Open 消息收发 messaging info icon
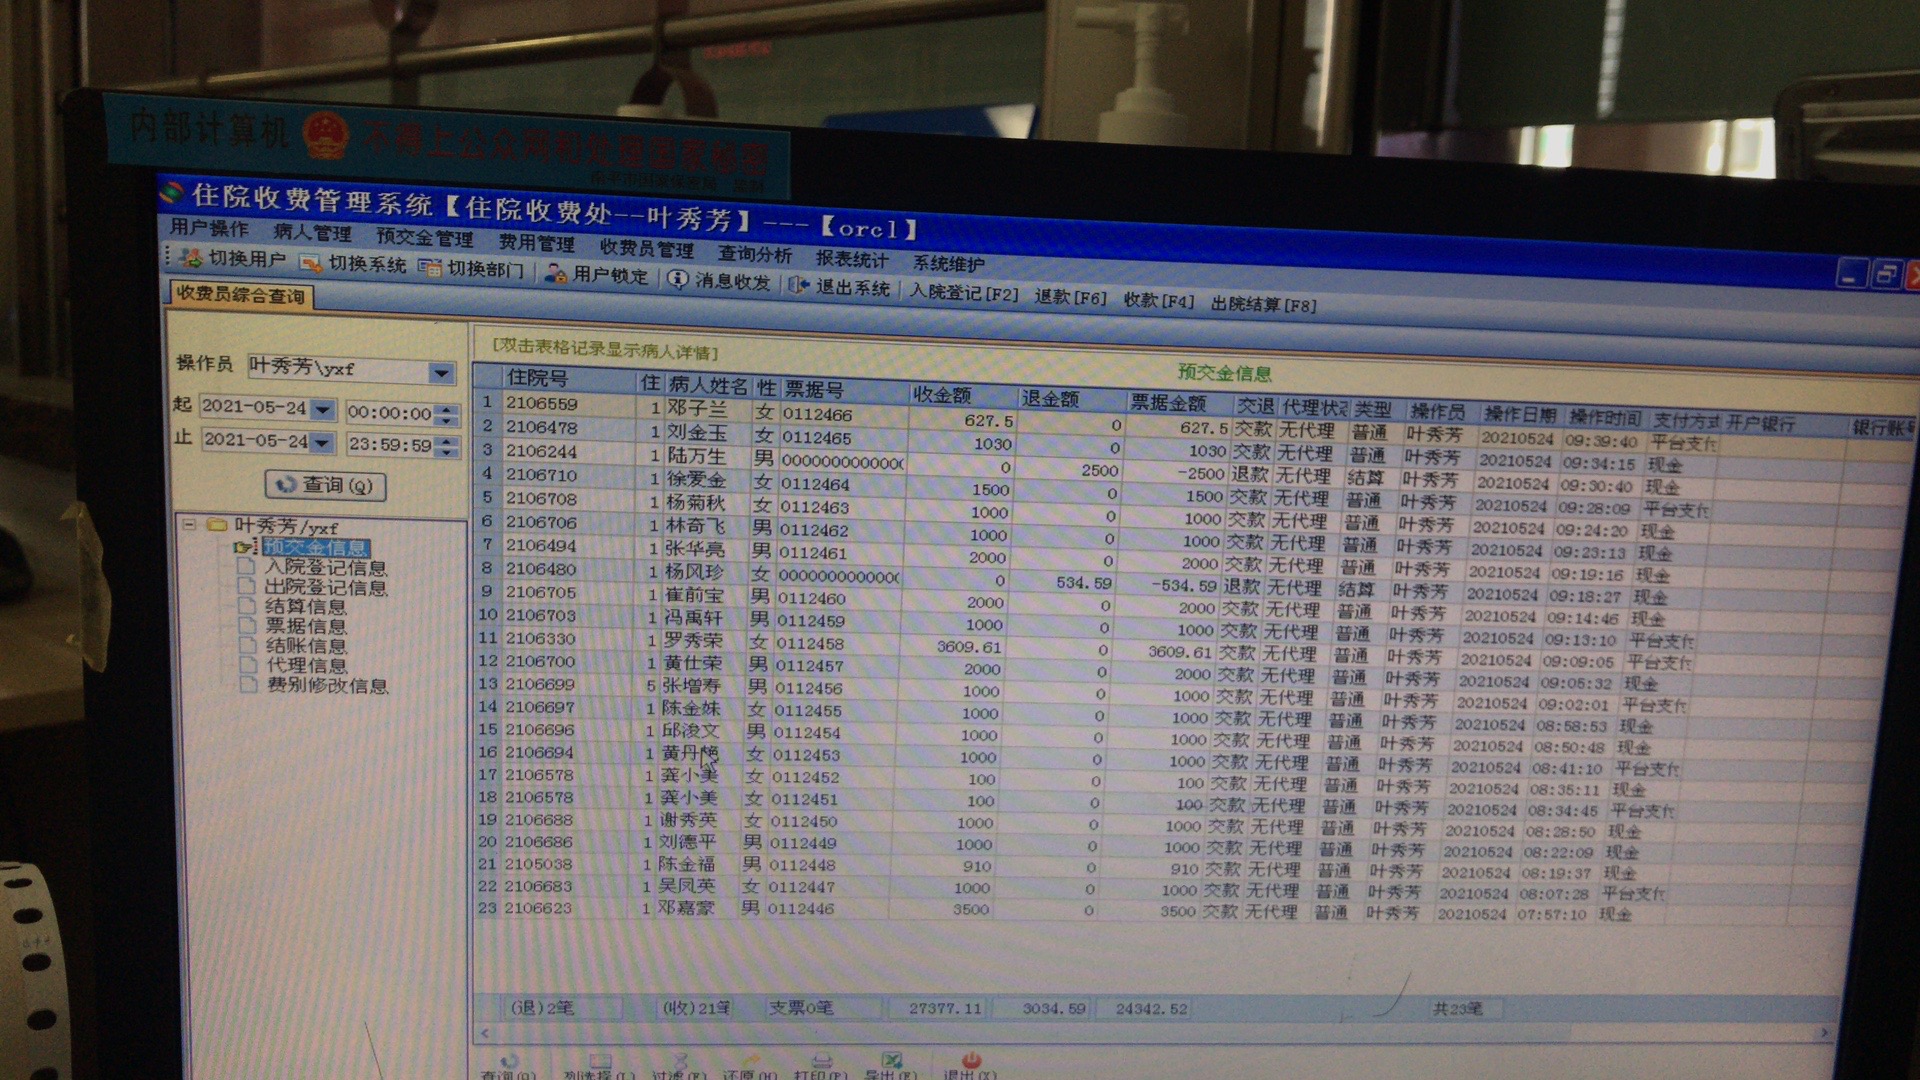Viewport: 1920px width, 1080px height. tap(678, 279)
